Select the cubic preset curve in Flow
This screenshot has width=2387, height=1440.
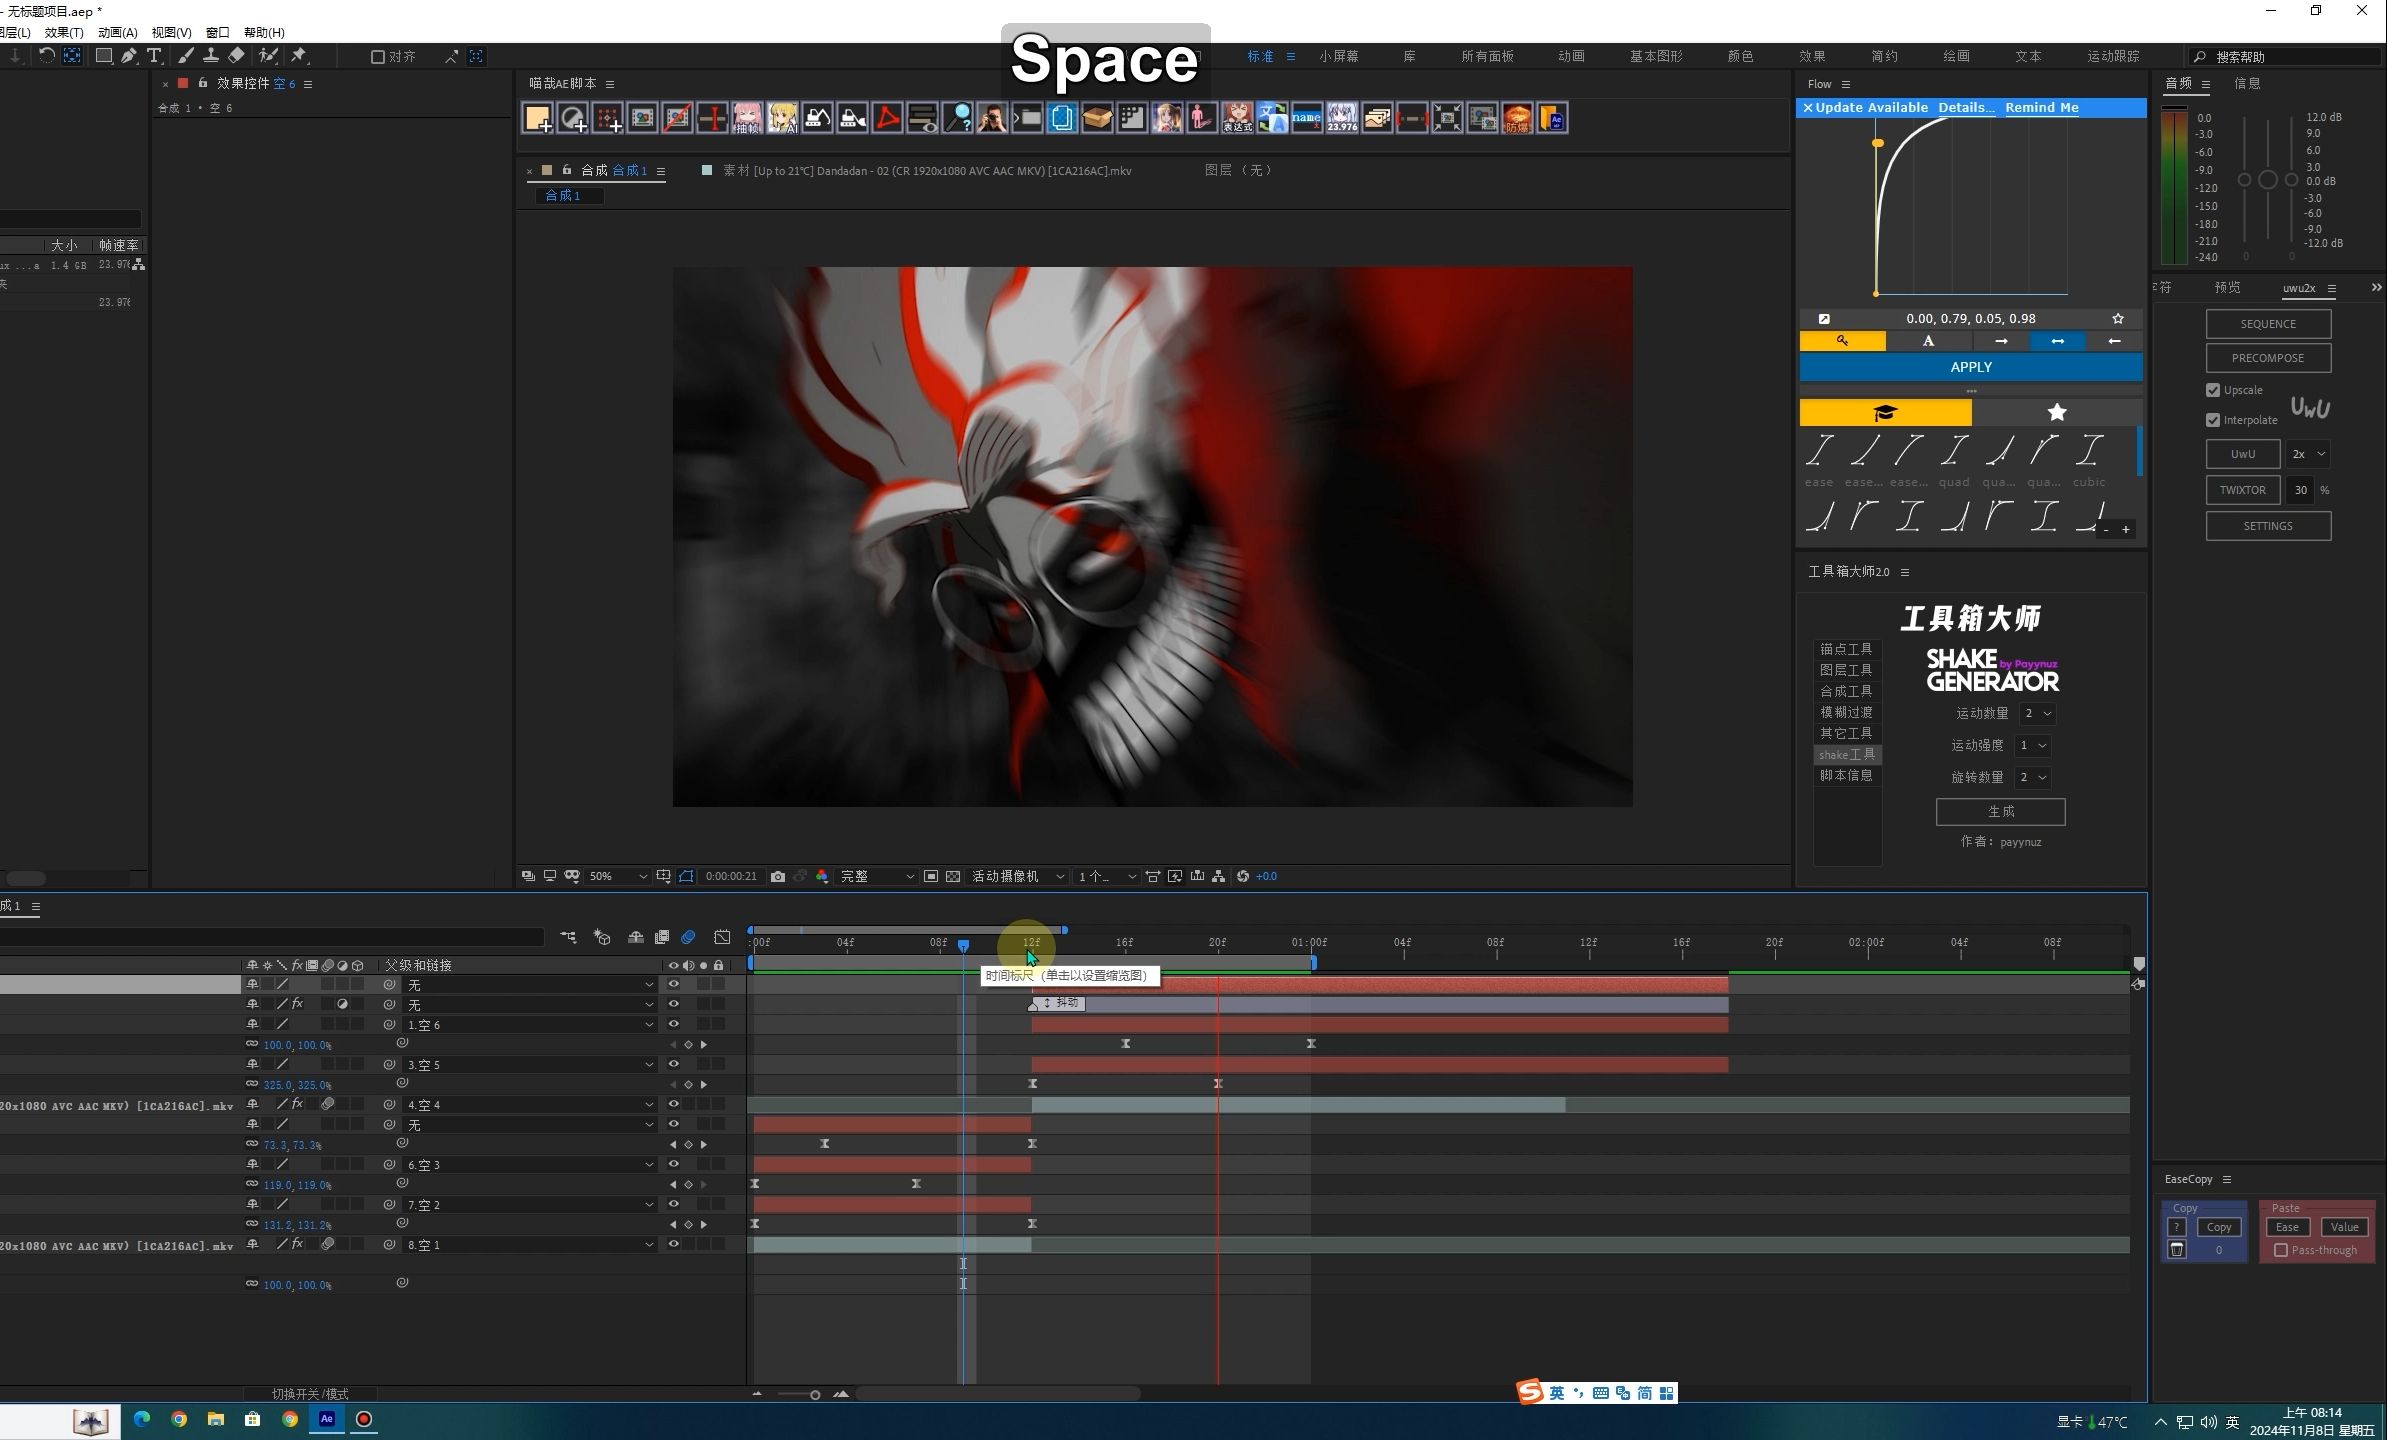(x=2088, y=459)
